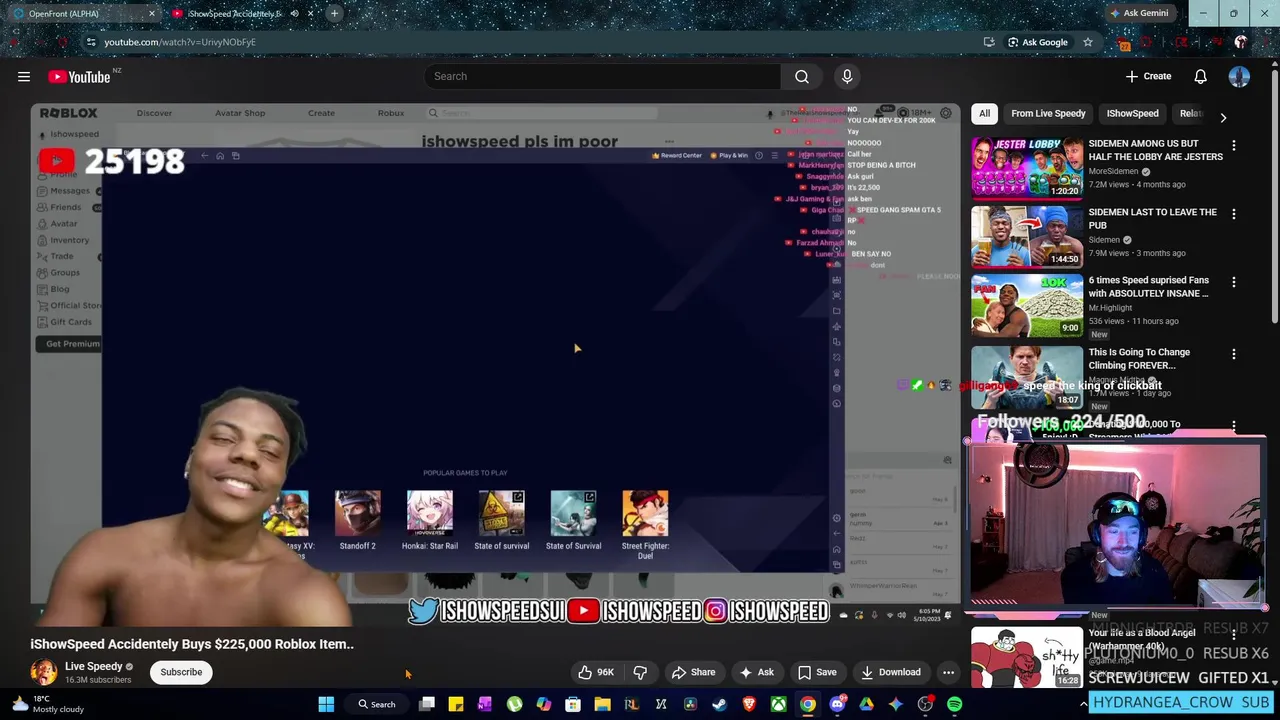Open YouTube notifications bell
The width and height of the screenshot is (1280, 720).
[x=1200, y=77]
